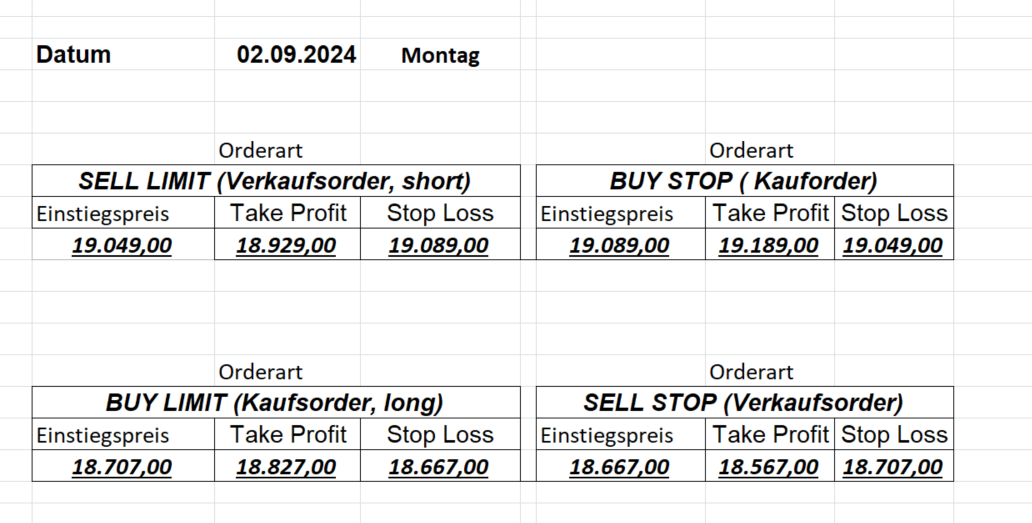Image resolution: width=1032 pixels, height=523 pixels.
Task: Select SELL LIMIT stop loss value 19.089,00
Action: click(x=438, y=245)
